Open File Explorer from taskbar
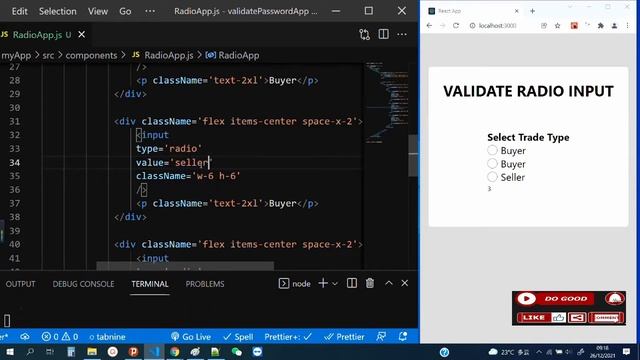This screenshot has height=360, width=640. click(x=92, y=351)
